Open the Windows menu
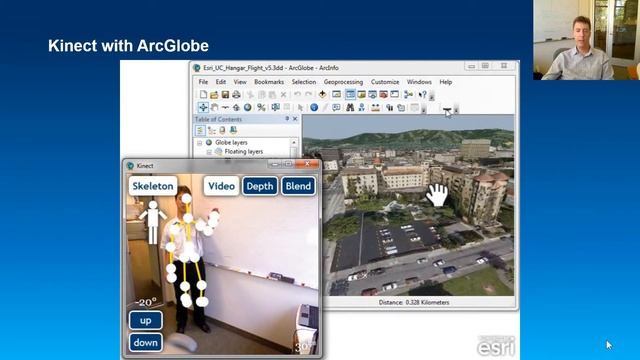This screenshot has width=640, height=360. [419, 82]
